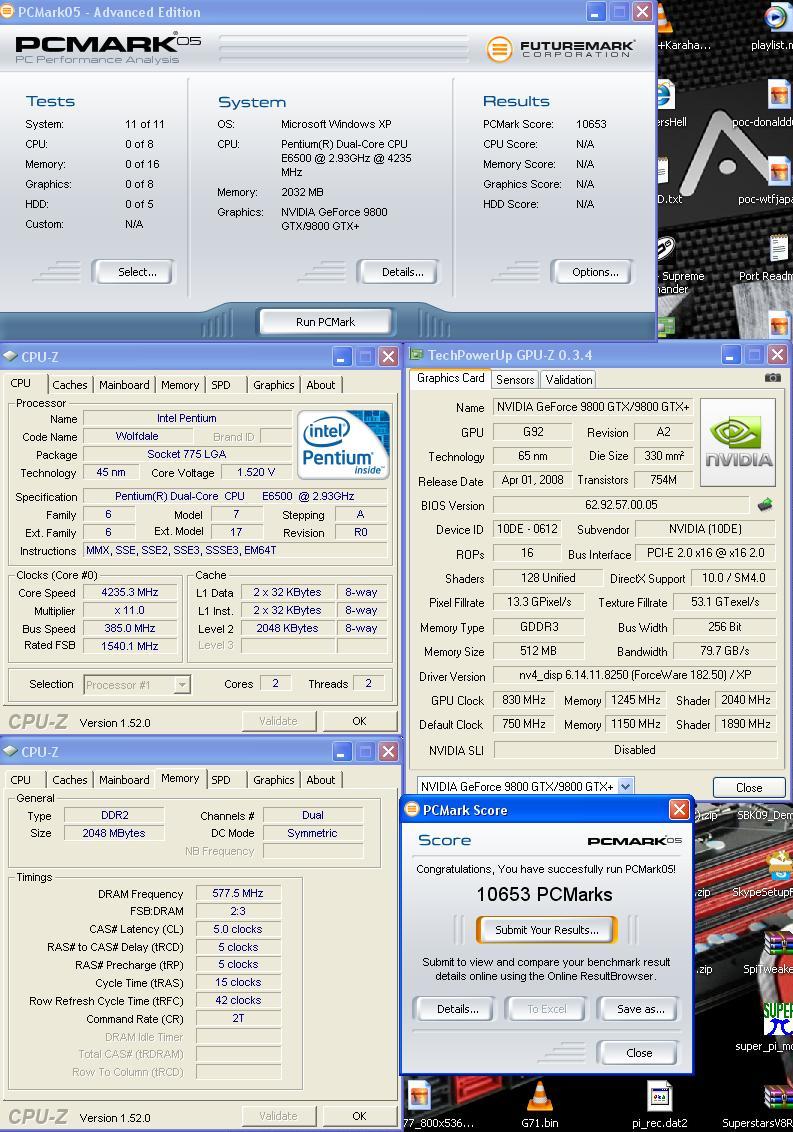Click Details... in PCMark Score dialog
The width and height of the screenshot is (793, 1132).
(455, 1009)
